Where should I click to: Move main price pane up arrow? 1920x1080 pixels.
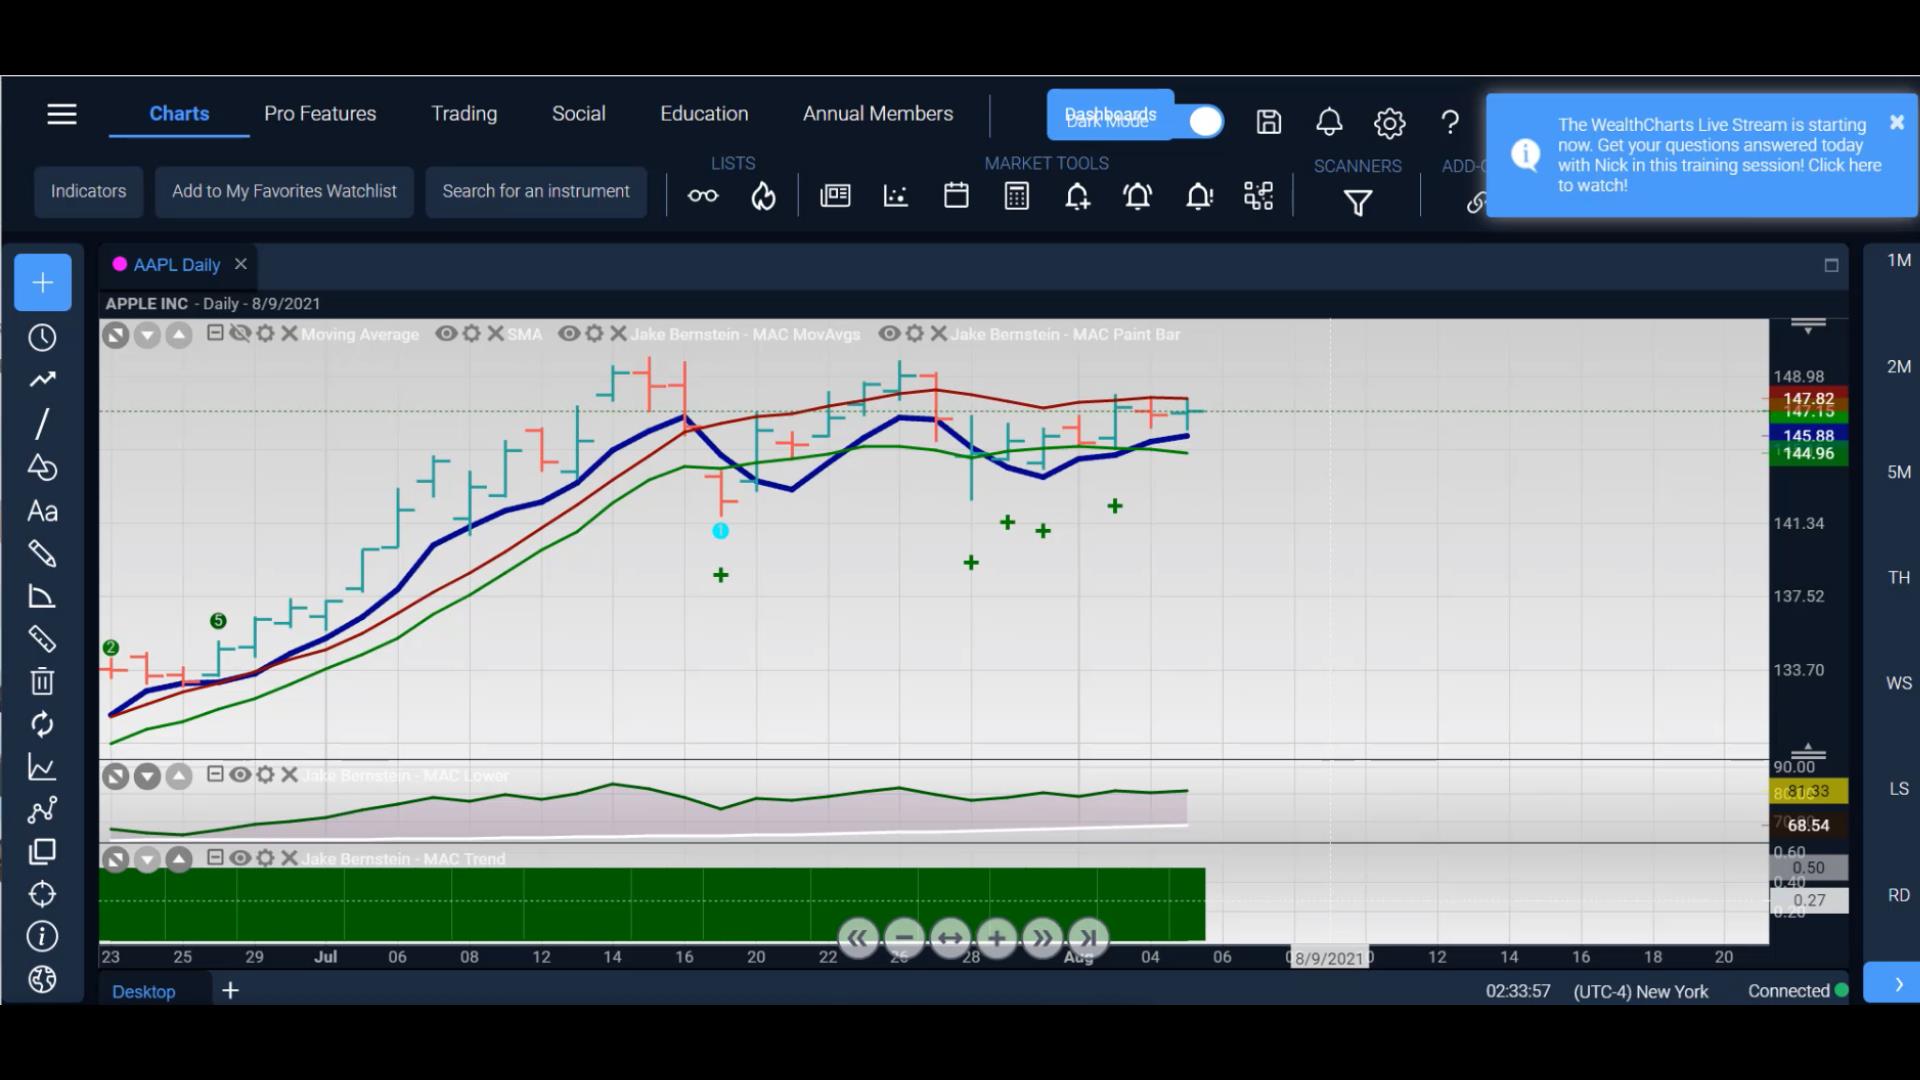(179, 335)
